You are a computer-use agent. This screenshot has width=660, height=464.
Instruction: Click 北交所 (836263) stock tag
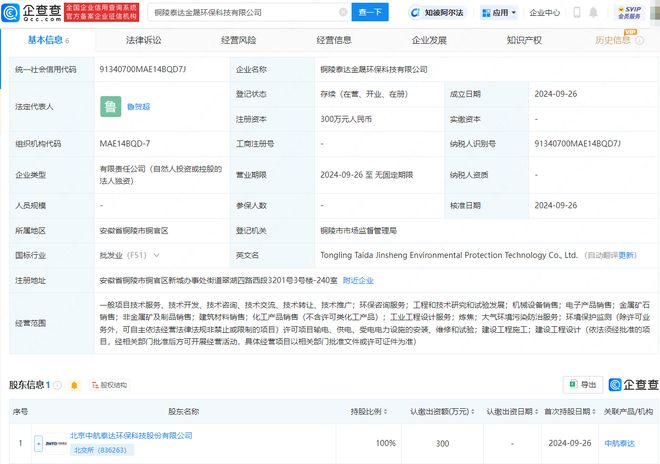[100, 450]
